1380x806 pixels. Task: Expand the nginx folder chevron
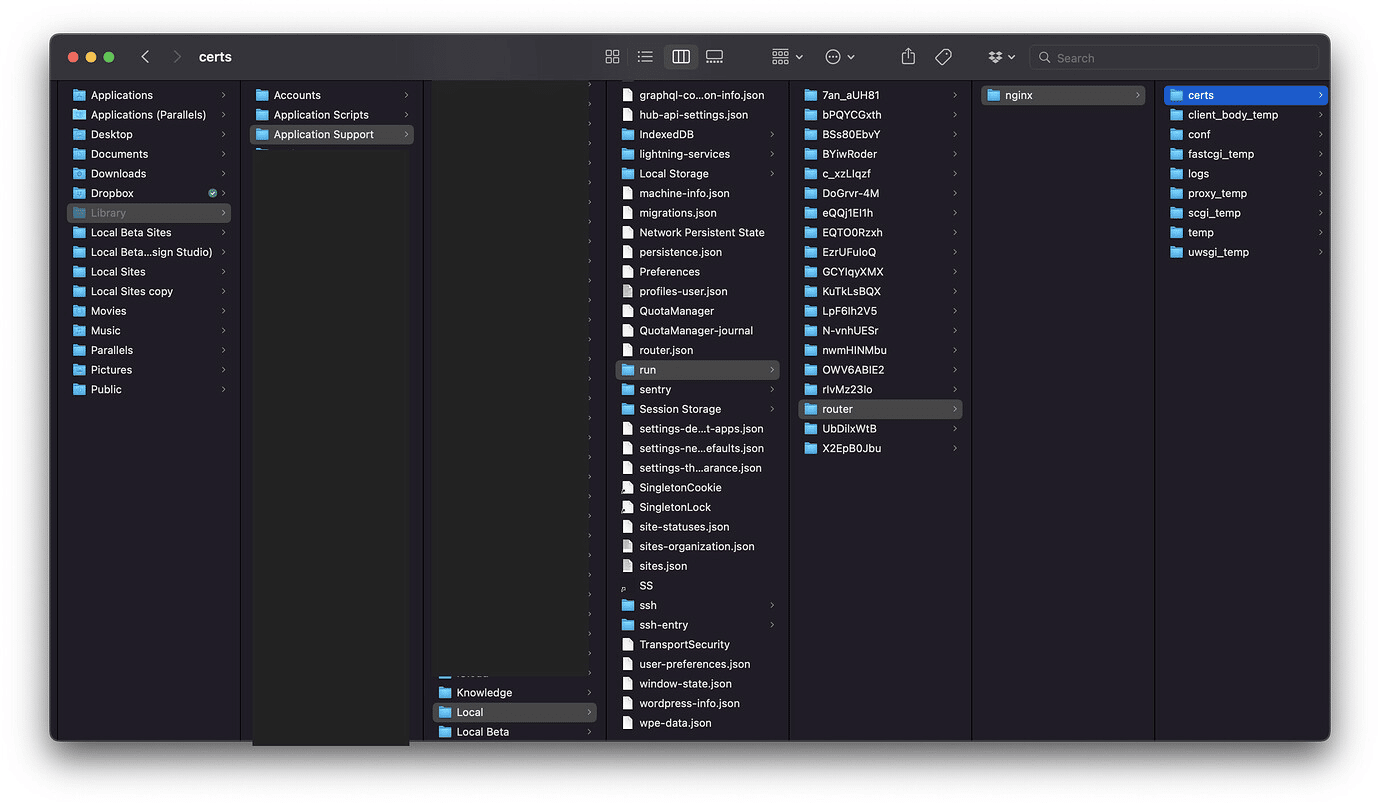[1138, 95]
